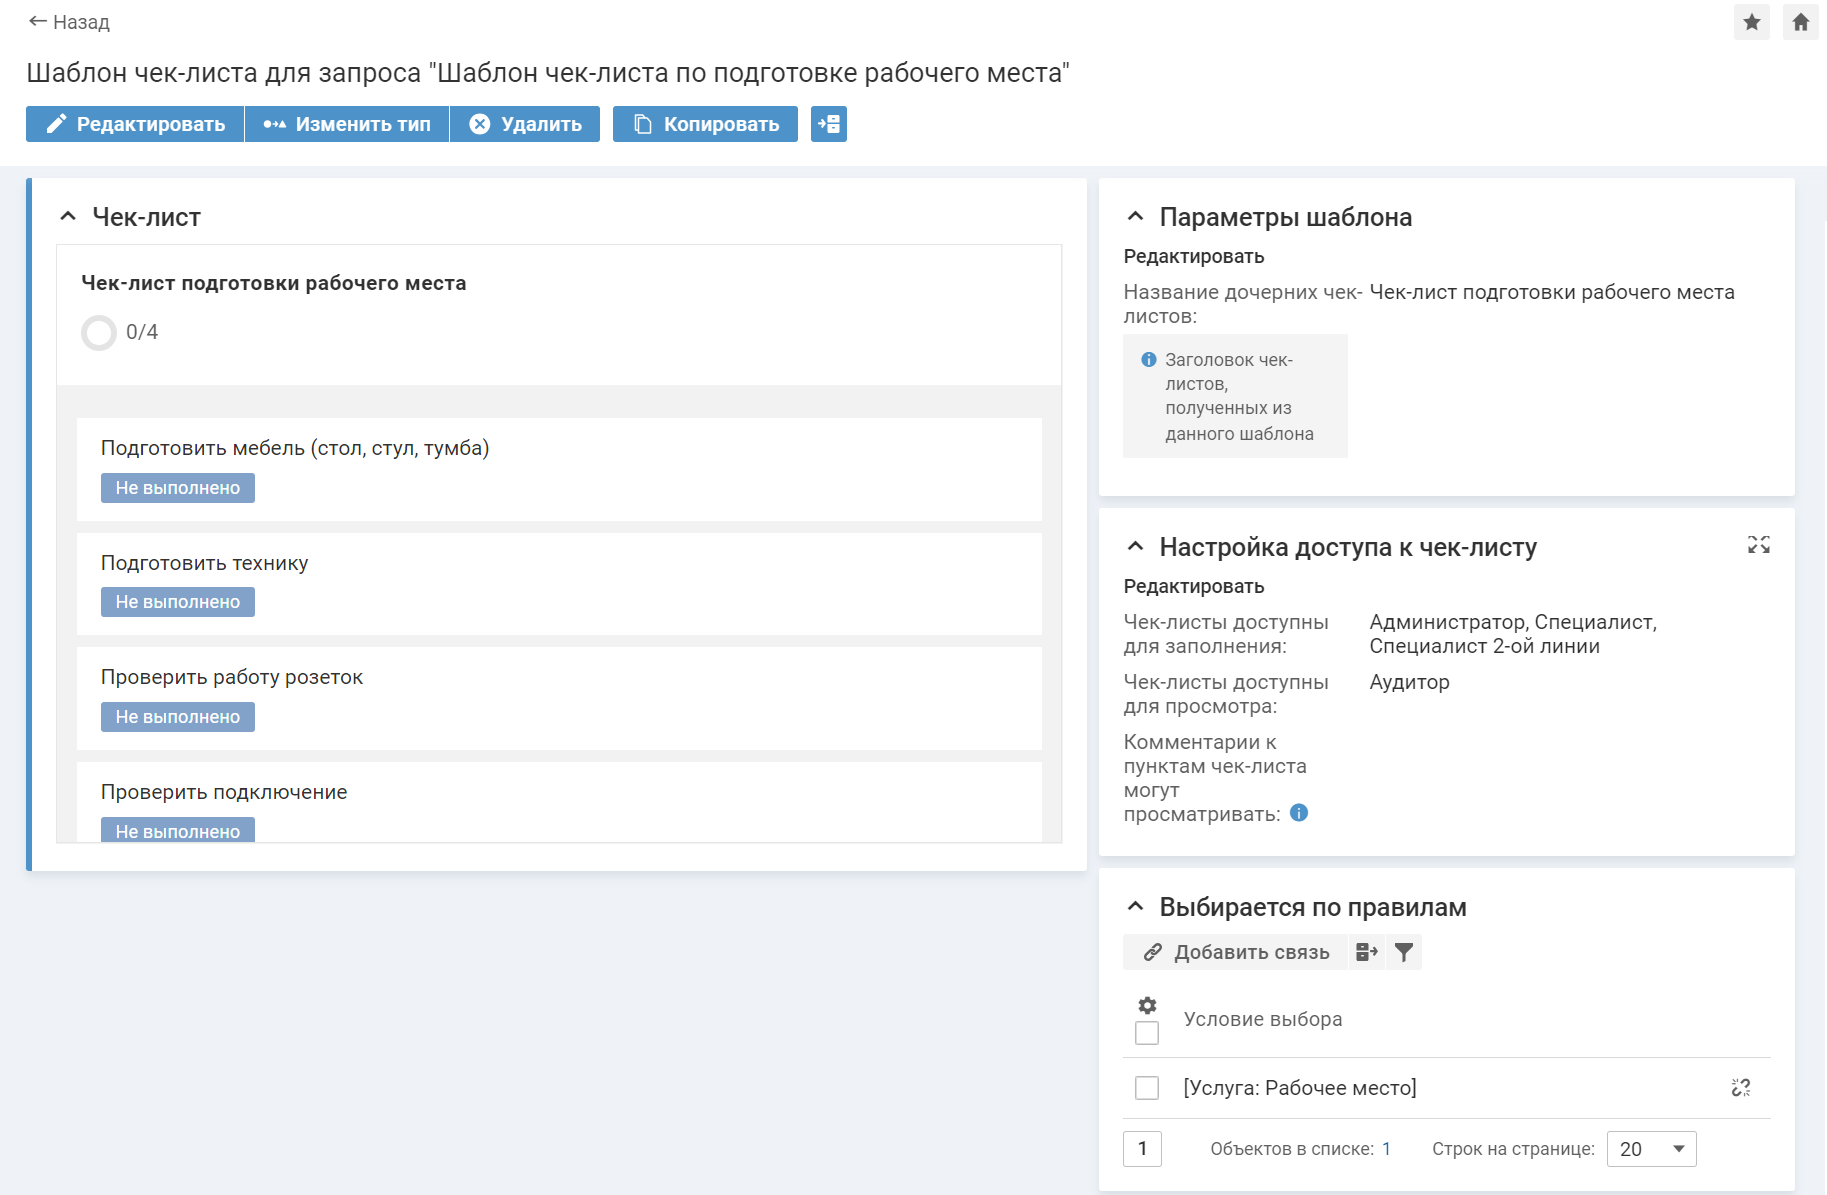Click the Удалить button

pos(525,124)
